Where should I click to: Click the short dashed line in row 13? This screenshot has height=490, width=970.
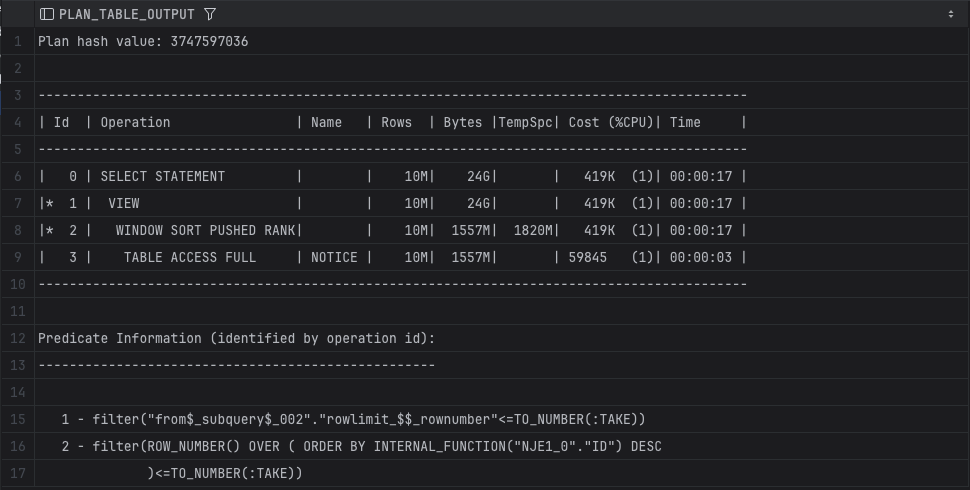pyautogui.click(x=237, y=366)
